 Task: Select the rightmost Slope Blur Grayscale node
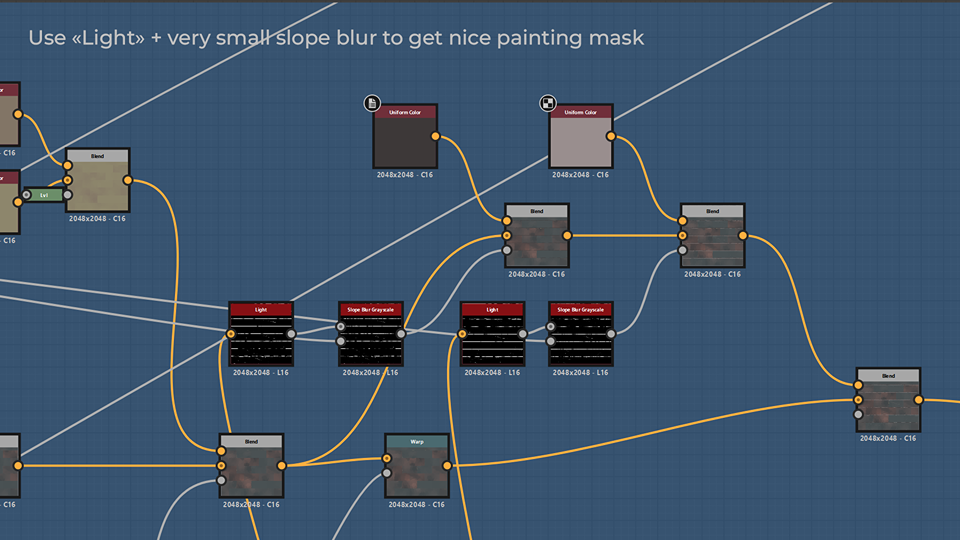tap(580, 334)
